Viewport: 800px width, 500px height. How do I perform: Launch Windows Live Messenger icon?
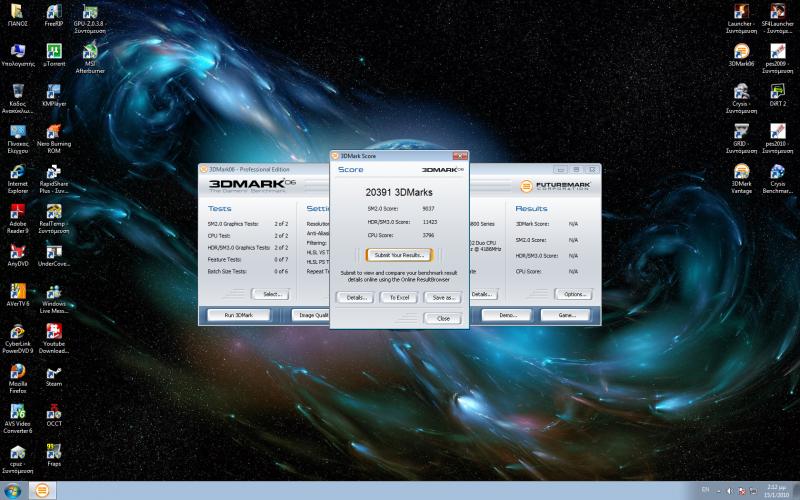tap(54, 299)
